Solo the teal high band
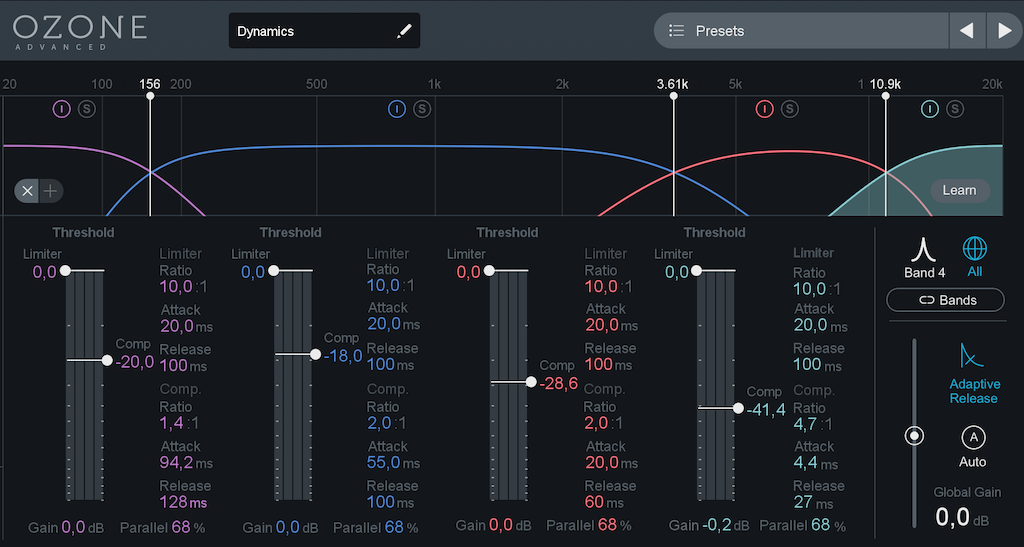This screenshot has height=547, width=1024. [954, 109]
